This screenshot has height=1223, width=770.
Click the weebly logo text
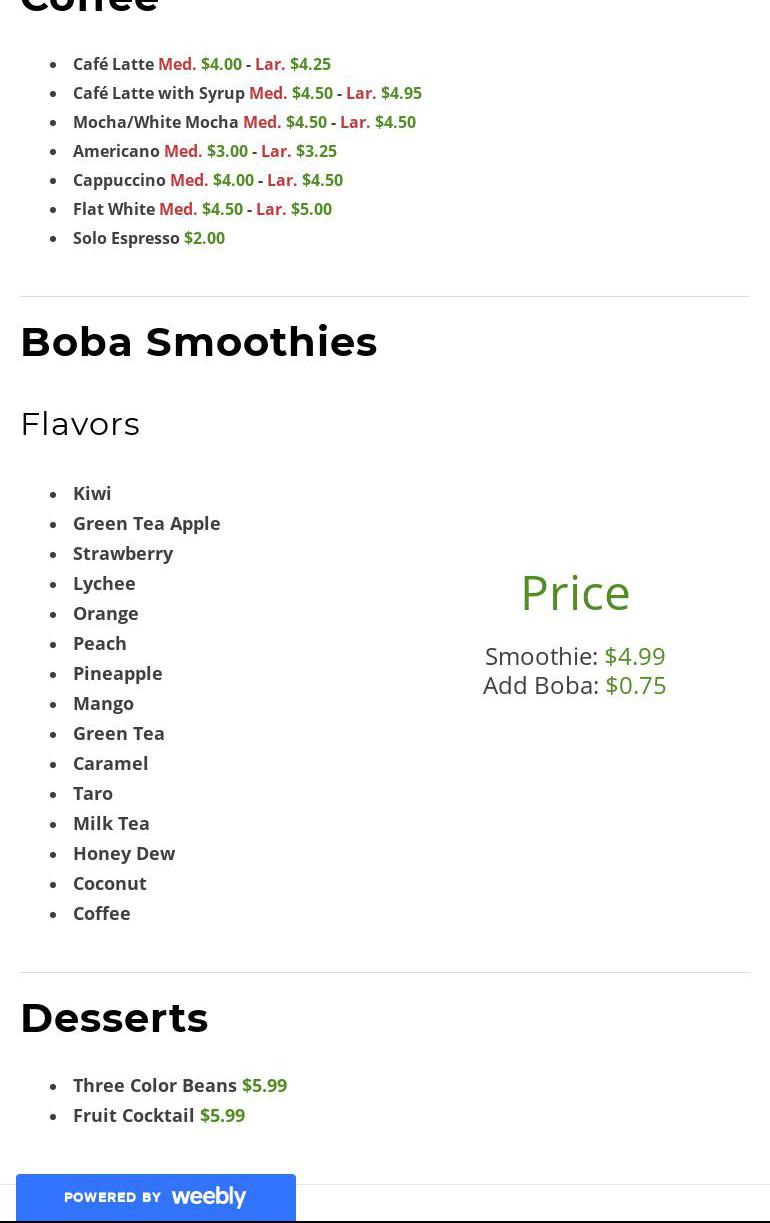click(x=208, y=1196)
